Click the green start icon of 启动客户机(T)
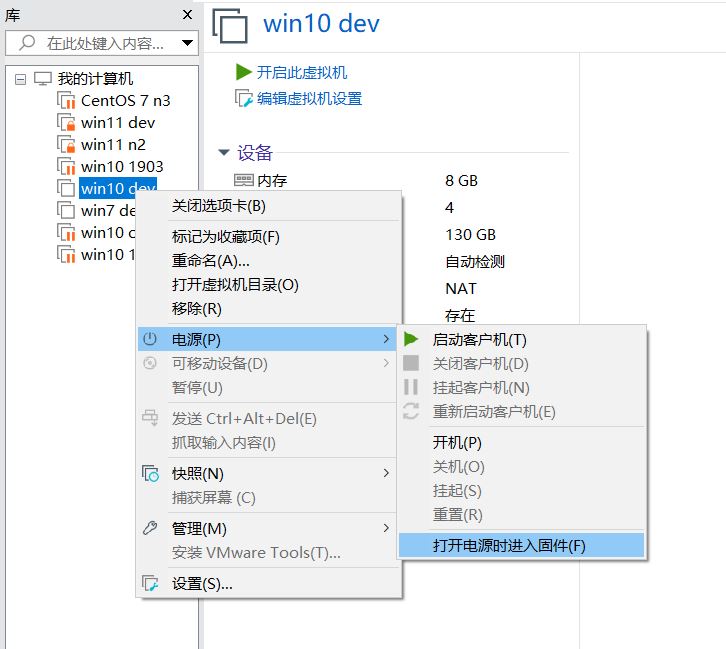This screenshot has width=726, height=649. (411, 339)
